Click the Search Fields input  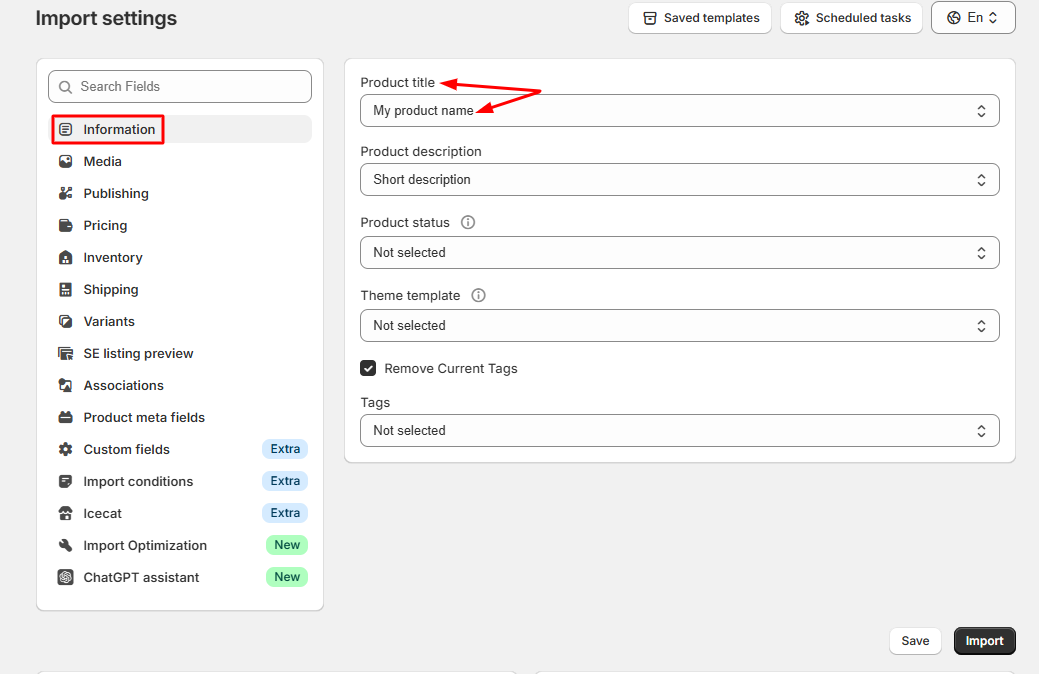(180, 87)
